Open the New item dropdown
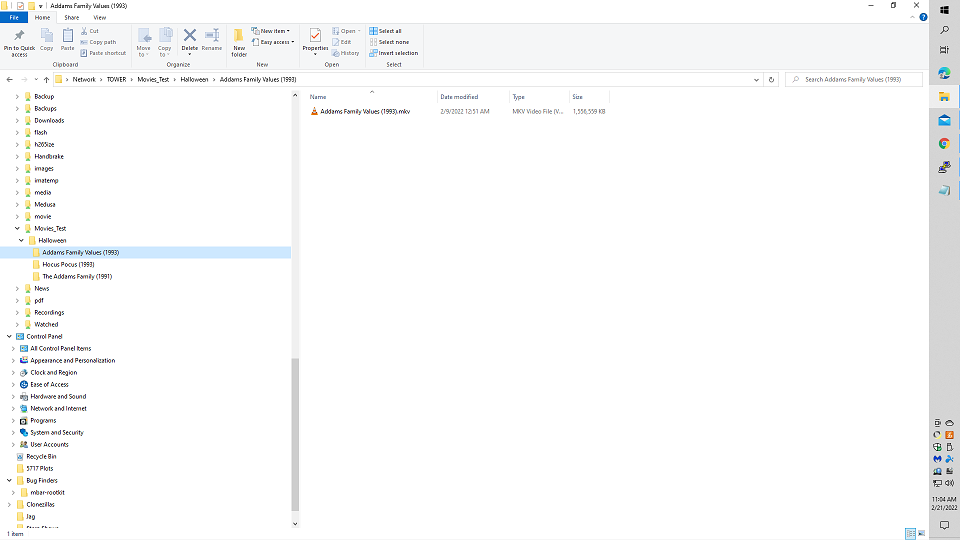The image size is (960, 540). click(271, 31)
